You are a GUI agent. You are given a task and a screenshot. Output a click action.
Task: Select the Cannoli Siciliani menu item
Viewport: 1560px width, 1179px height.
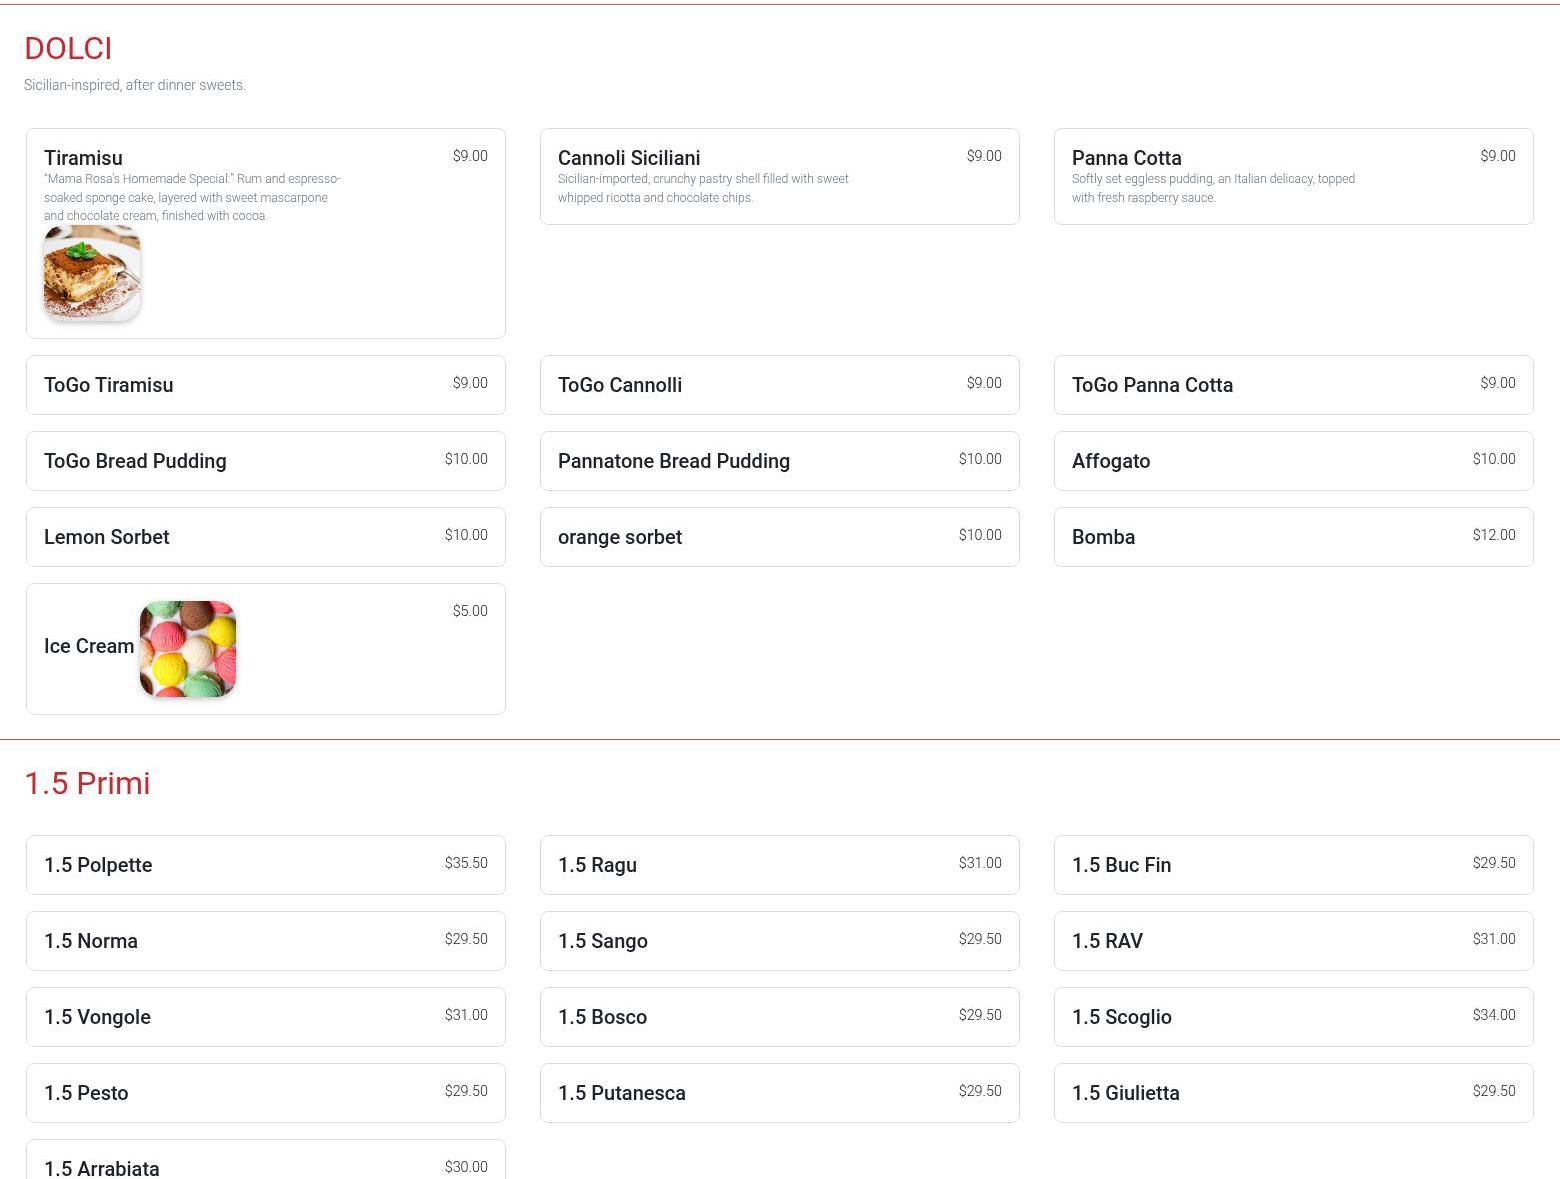pyautogui.click(x=779, y=176)
